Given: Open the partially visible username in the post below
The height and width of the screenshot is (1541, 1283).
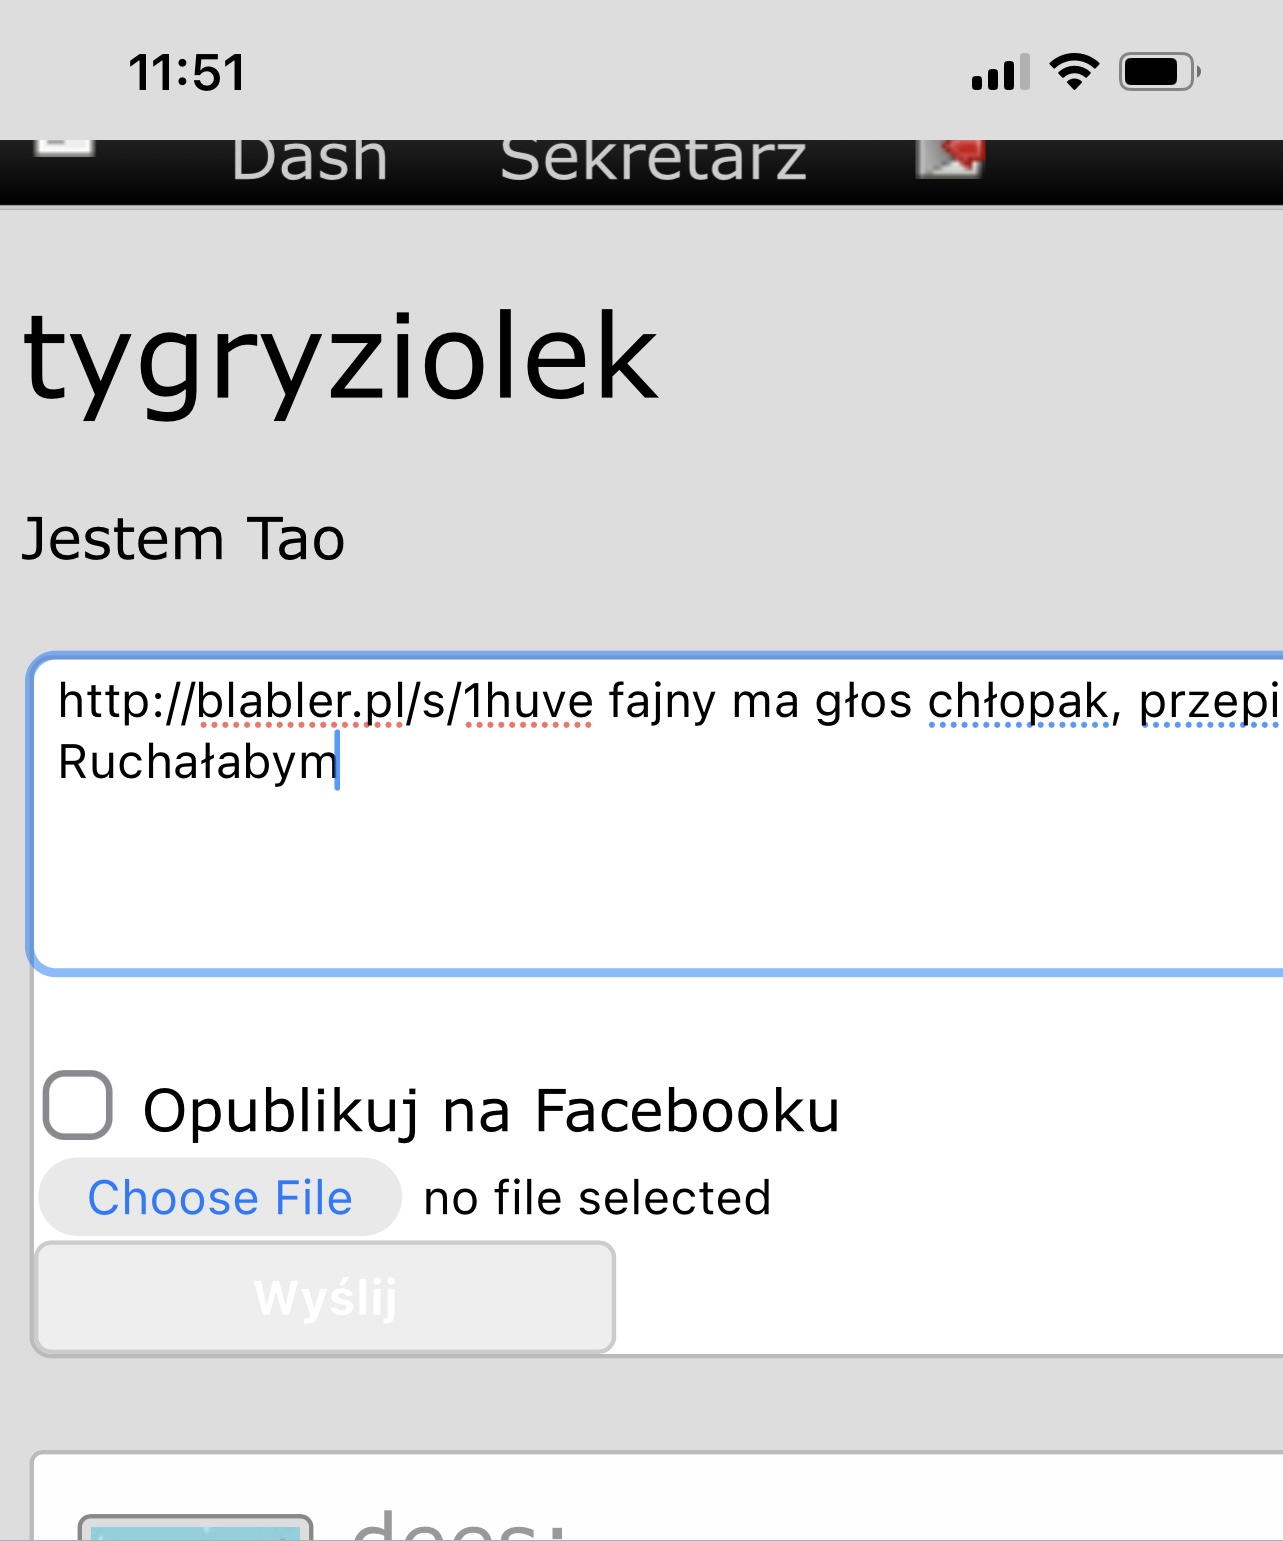Looking at the screenshot, I should click(x=459, y=1525).
